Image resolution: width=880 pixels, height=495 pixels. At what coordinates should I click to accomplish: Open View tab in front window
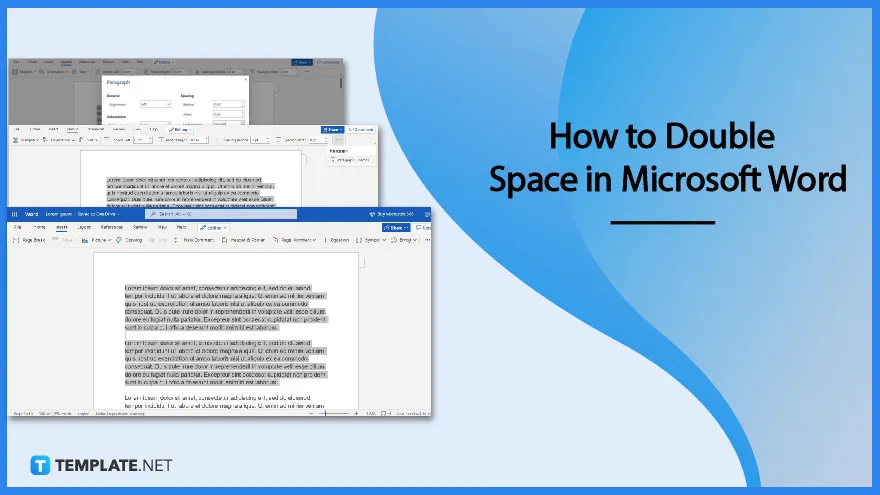coord(162,228)
